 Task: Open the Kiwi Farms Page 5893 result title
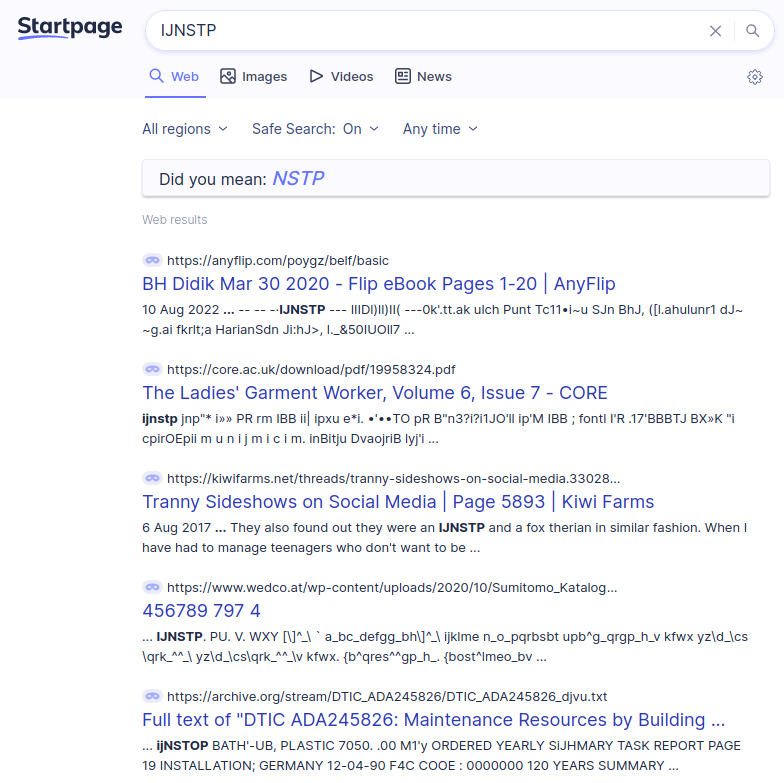pyautogui.click(x=398, y=502)
